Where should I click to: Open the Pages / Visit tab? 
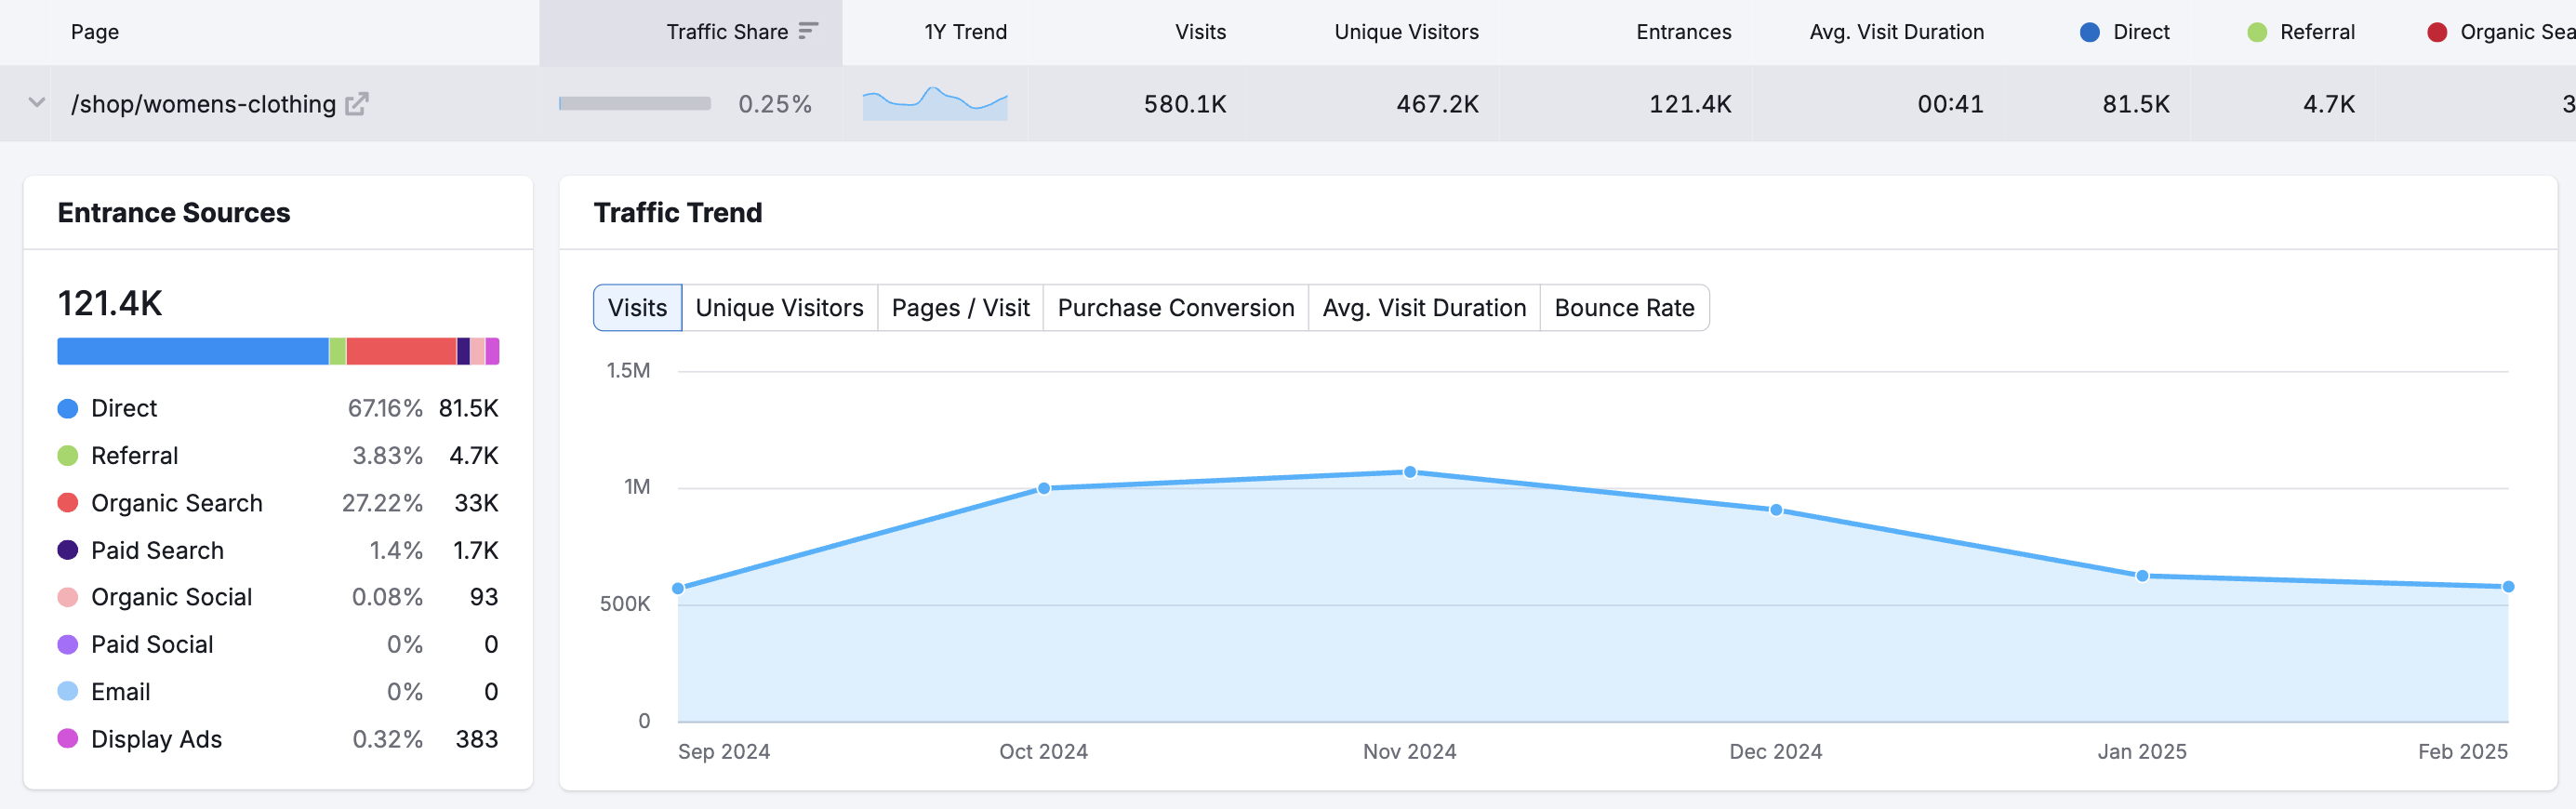tap(960, 308)
